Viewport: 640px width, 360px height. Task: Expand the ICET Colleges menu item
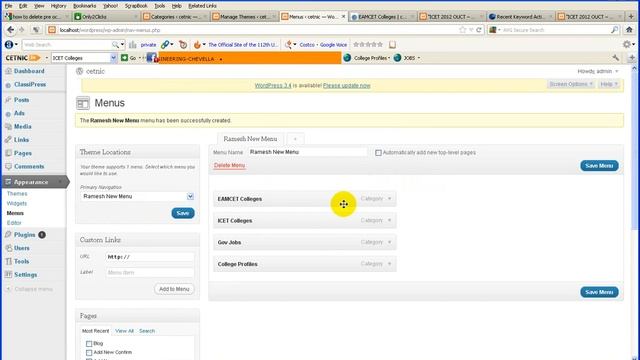pos(389,220)
